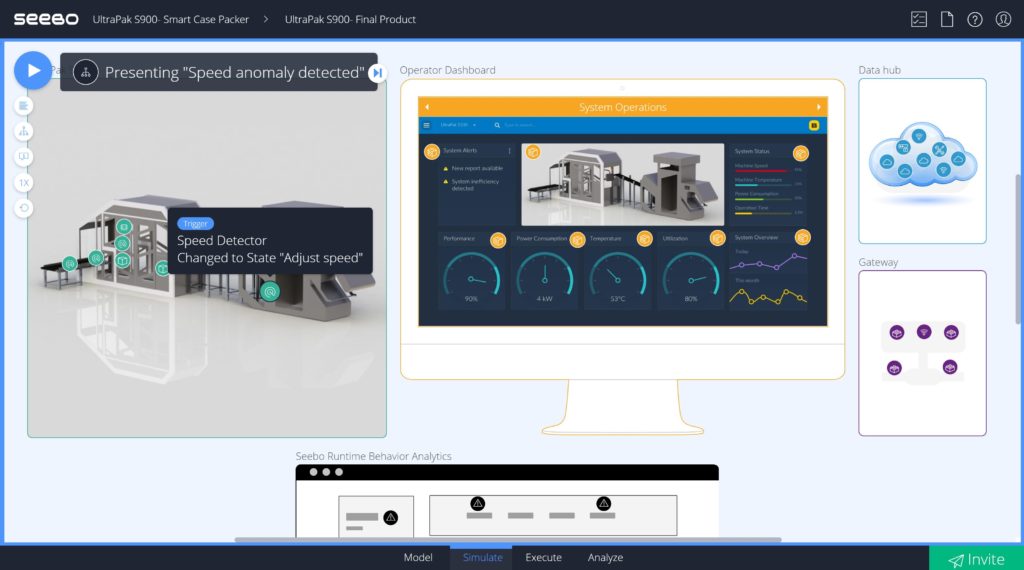
Task: Select the green sensor marker on conveyor belt end
Action: (70, 264)
